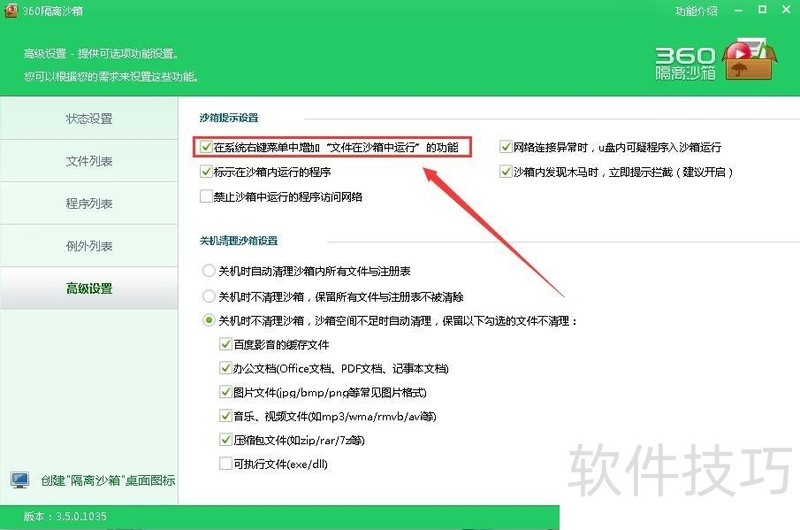Toggle 标示在沙箱内运行的程序 checkbox
Viewport: 800px width, 530px height.
pos(206,172)
